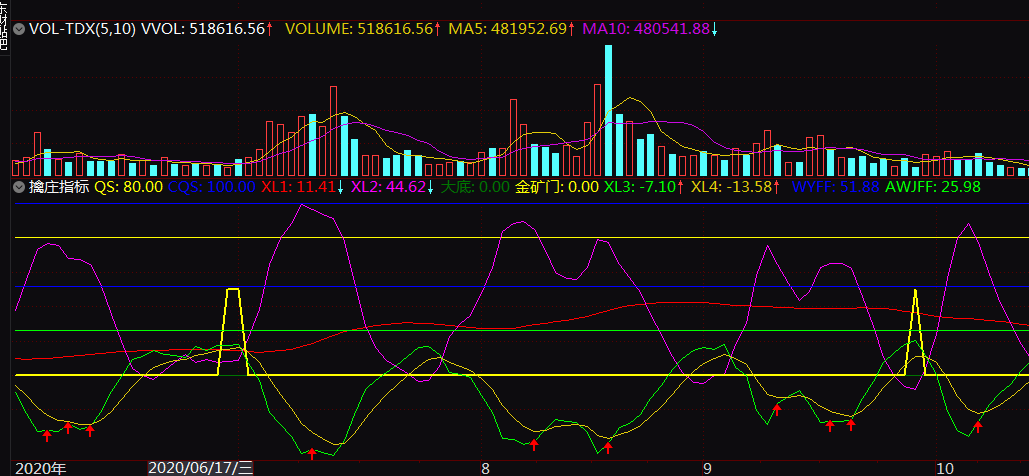Click the WYFF: 51.88 legend
Image resolution: width=1029 pixels, height=476 pixels.
pyautogui.click(x=835, y=187)
